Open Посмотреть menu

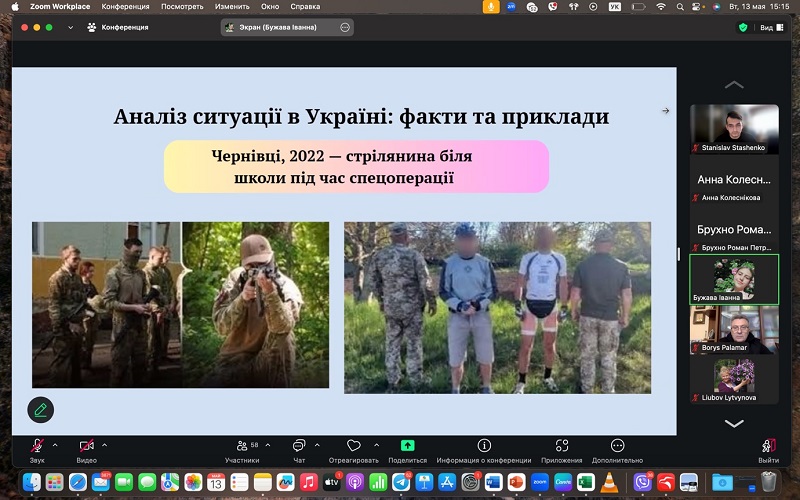182,7
